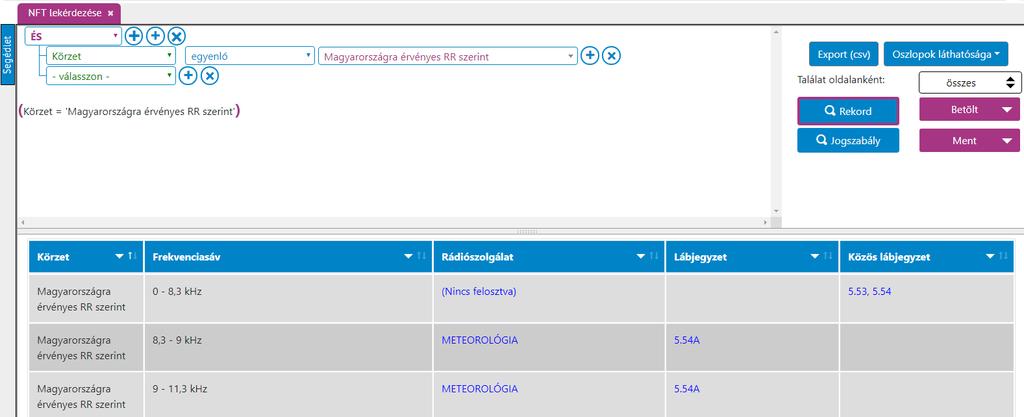Add condition after Körzet row plus icon
Screen dimensions: 1024x417
tap(589, 56)
